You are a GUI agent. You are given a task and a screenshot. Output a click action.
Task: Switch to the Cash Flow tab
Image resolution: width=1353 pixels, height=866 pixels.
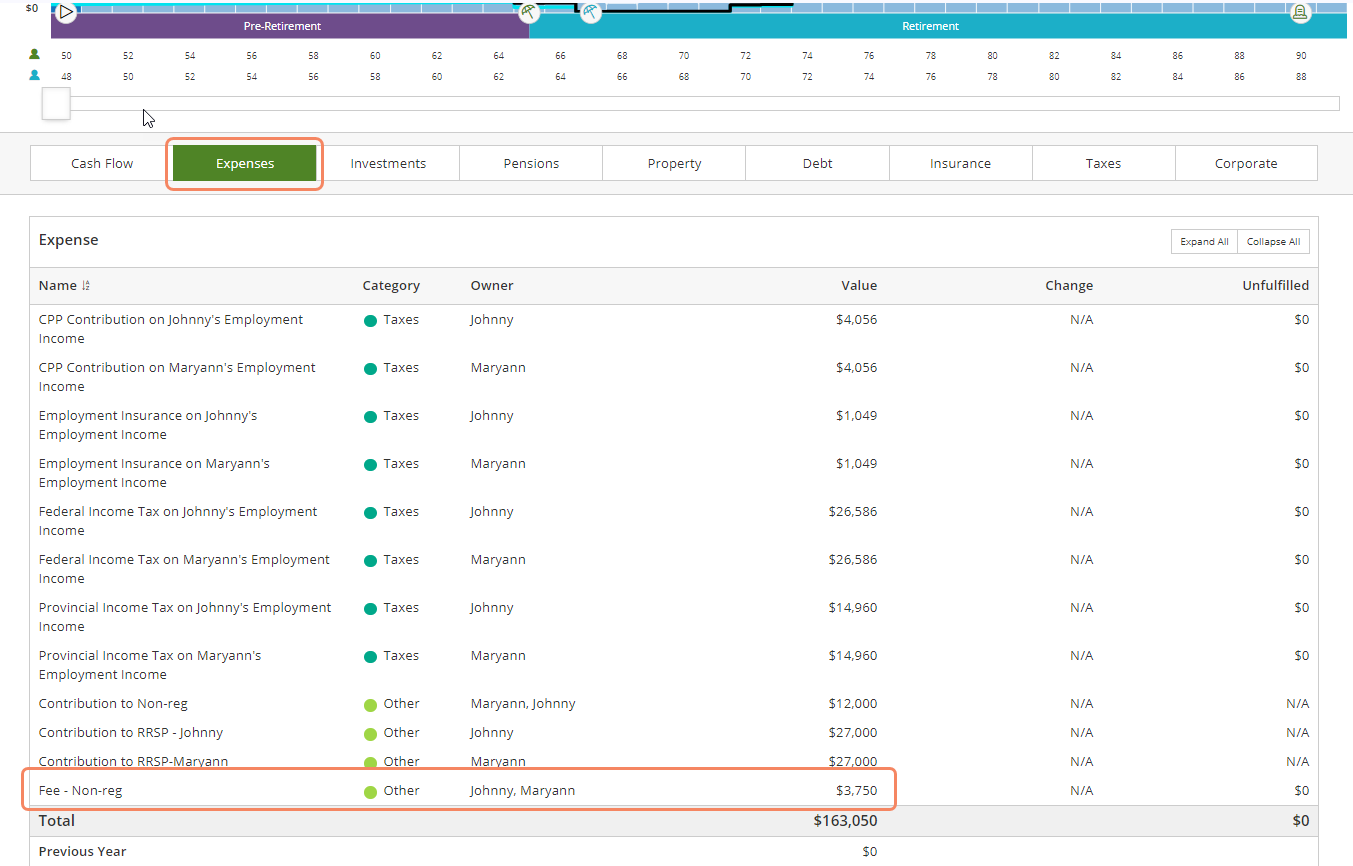click(102, 163)
